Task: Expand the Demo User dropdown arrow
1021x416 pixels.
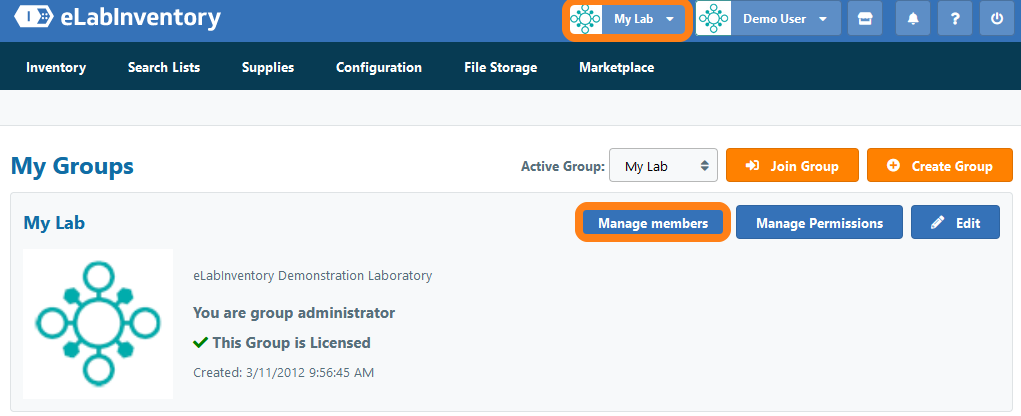Action: coord(822,19)
